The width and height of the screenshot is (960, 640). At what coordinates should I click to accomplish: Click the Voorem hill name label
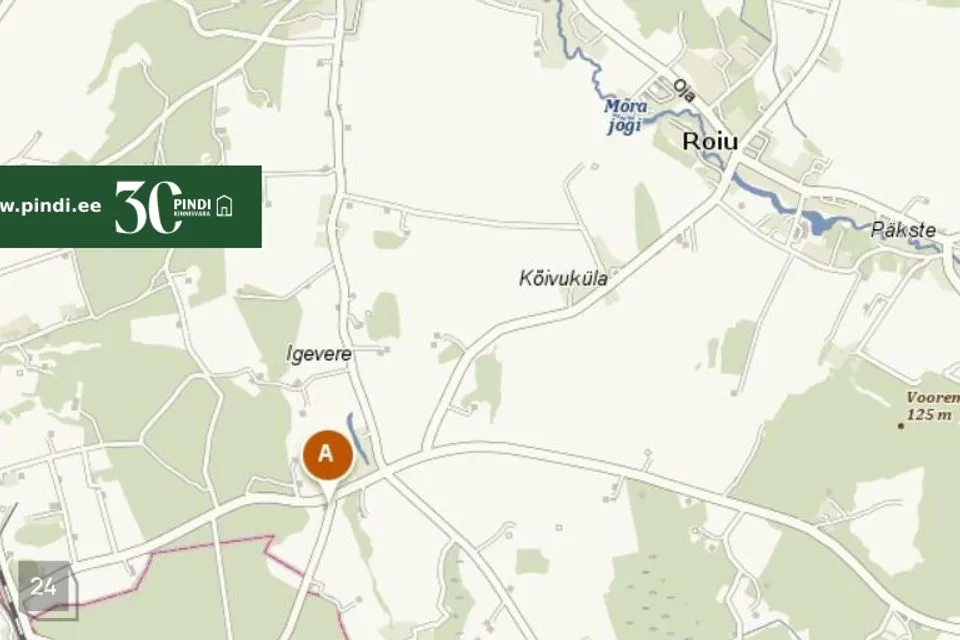point(932,397)
